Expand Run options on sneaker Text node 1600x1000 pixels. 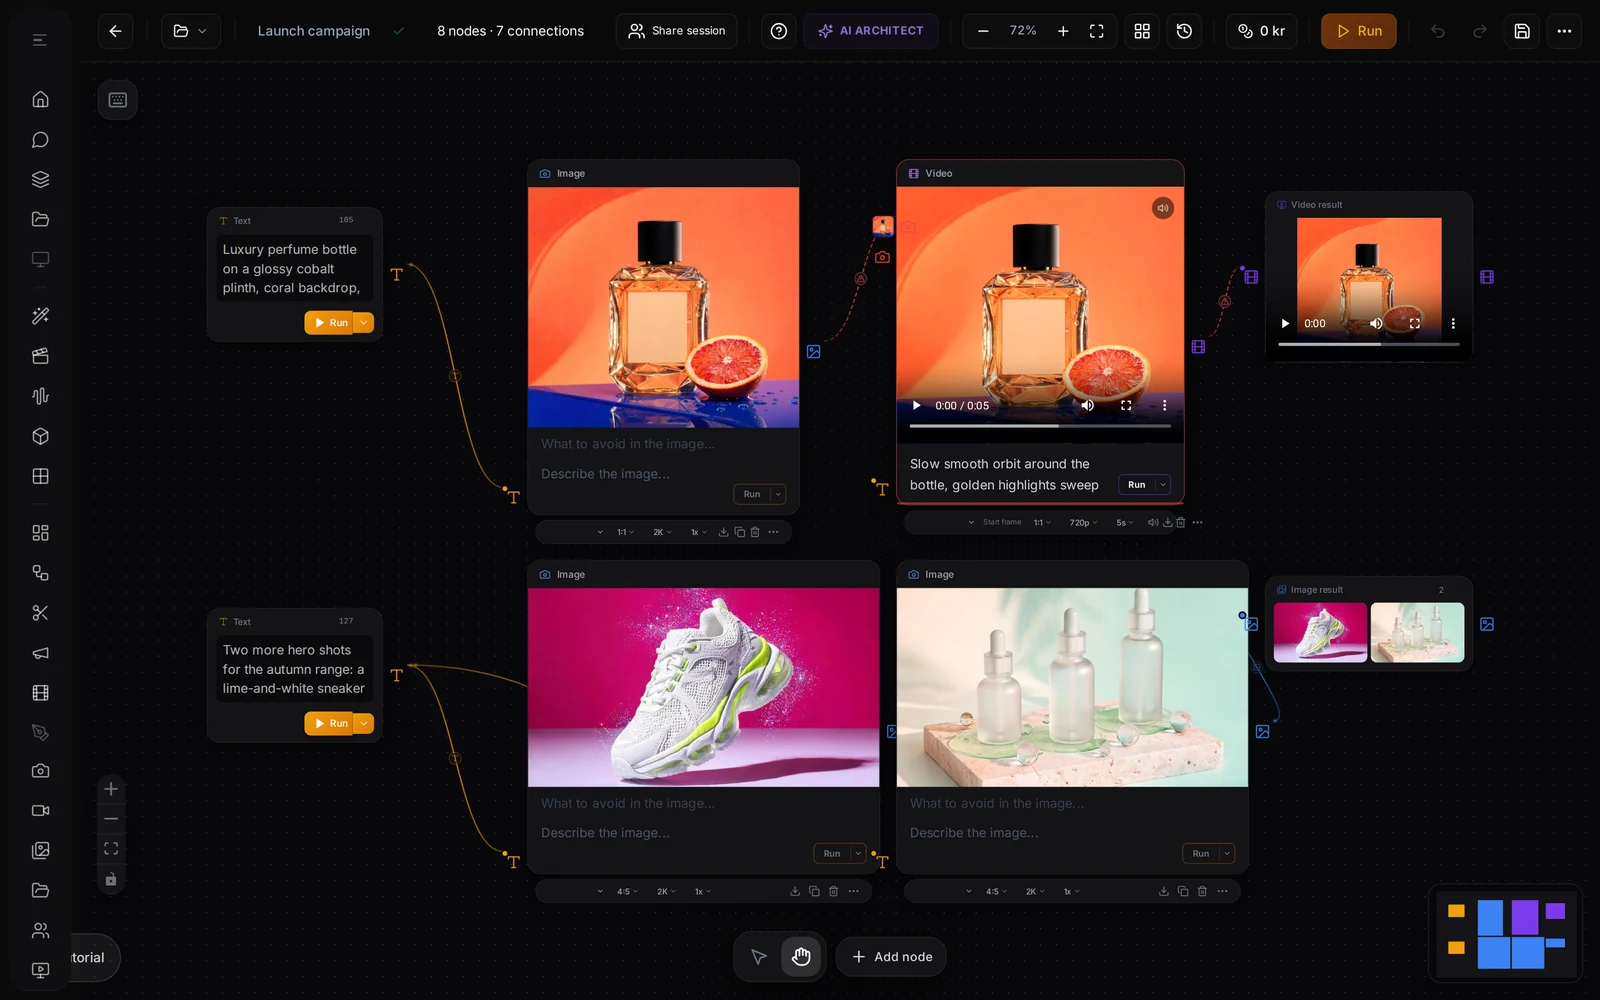[364, 723]
